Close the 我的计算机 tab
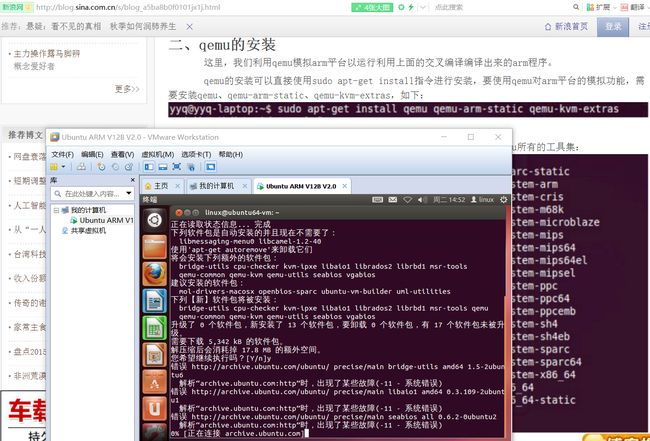 [x=245, y=186]
